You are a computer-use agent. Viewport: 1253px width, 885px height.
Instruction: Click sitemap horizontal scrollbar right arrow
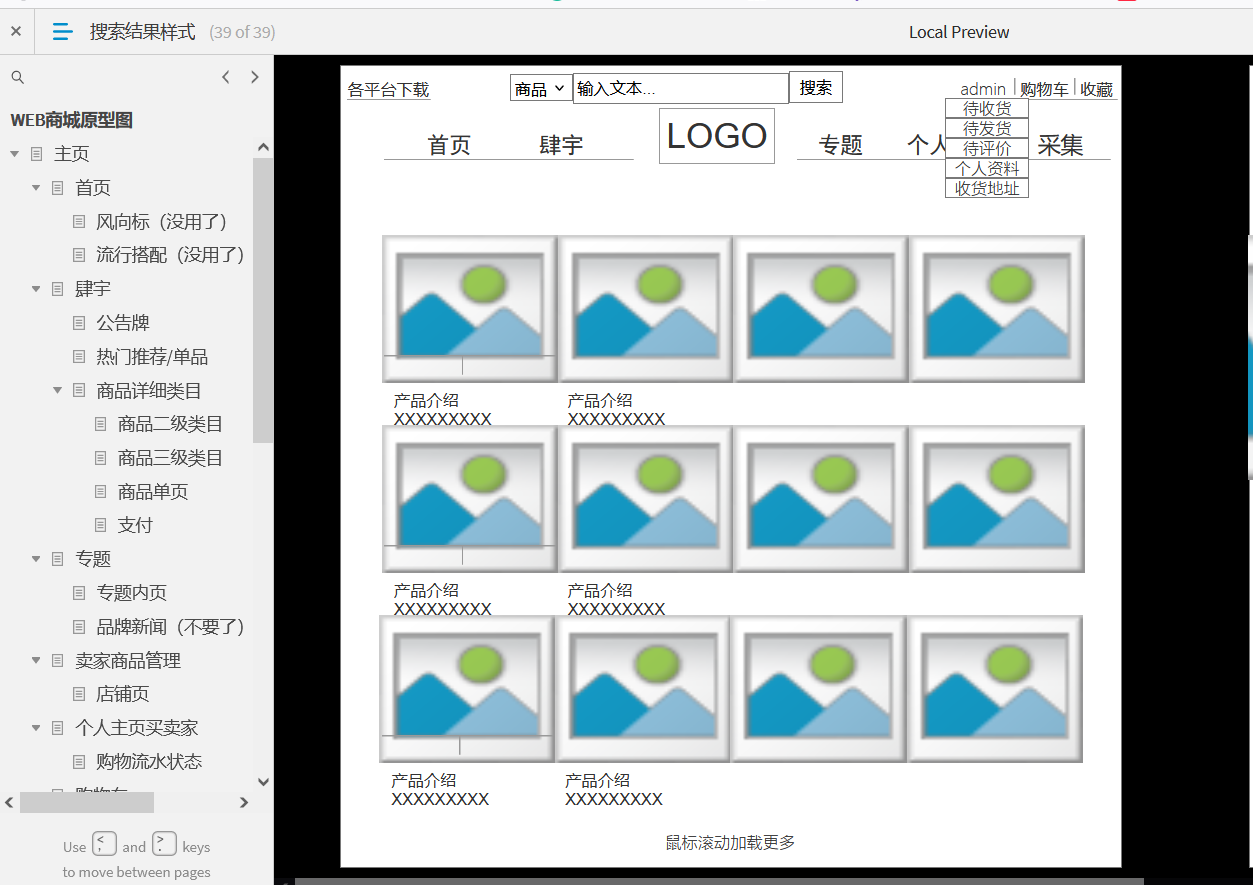coord(244,802)
